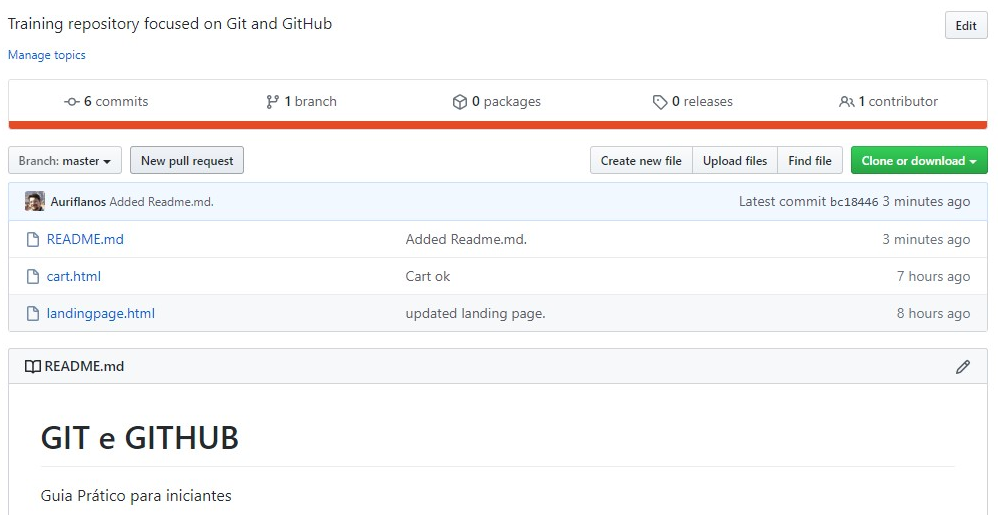
Task: Open commit hash bc18446
Action: tap(854, 202)
